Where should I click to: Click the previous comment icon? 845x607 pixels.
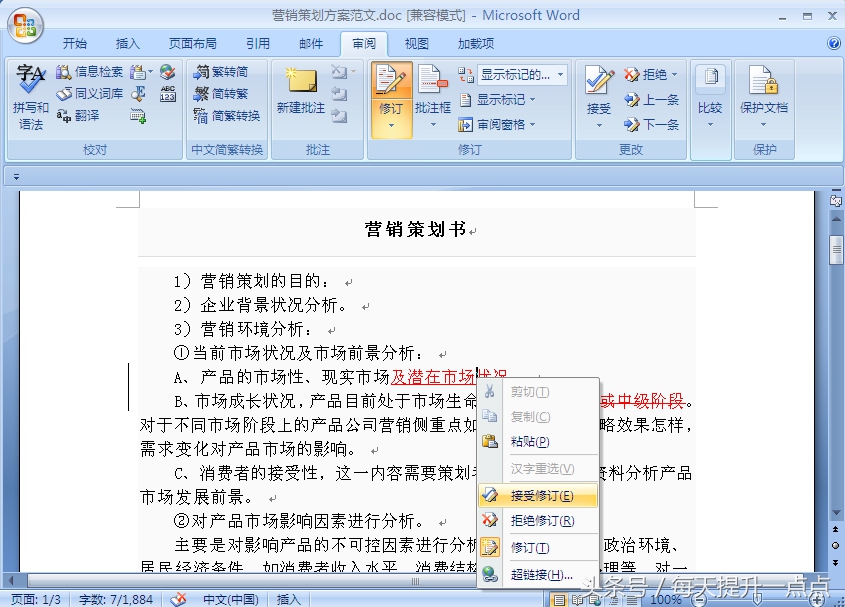339,94
